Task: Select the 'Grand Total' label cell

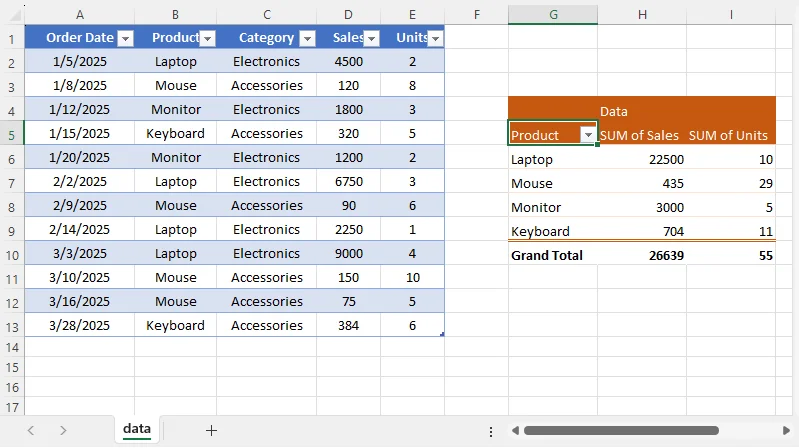Action: [553, 255]
